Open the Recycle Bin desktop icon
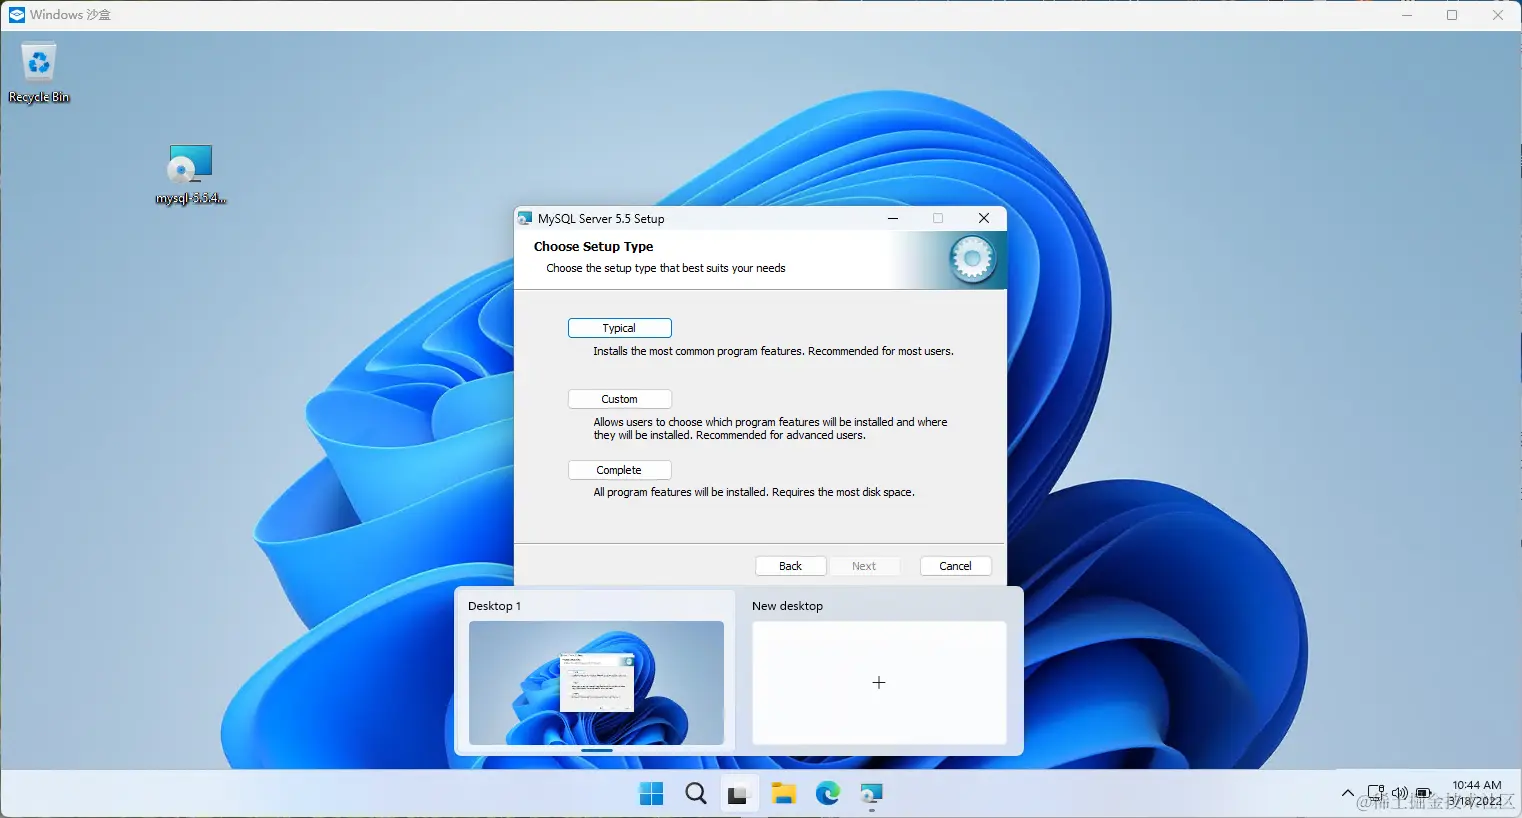The height and width of the screenshot is (818, 1522). coord(39,73)
